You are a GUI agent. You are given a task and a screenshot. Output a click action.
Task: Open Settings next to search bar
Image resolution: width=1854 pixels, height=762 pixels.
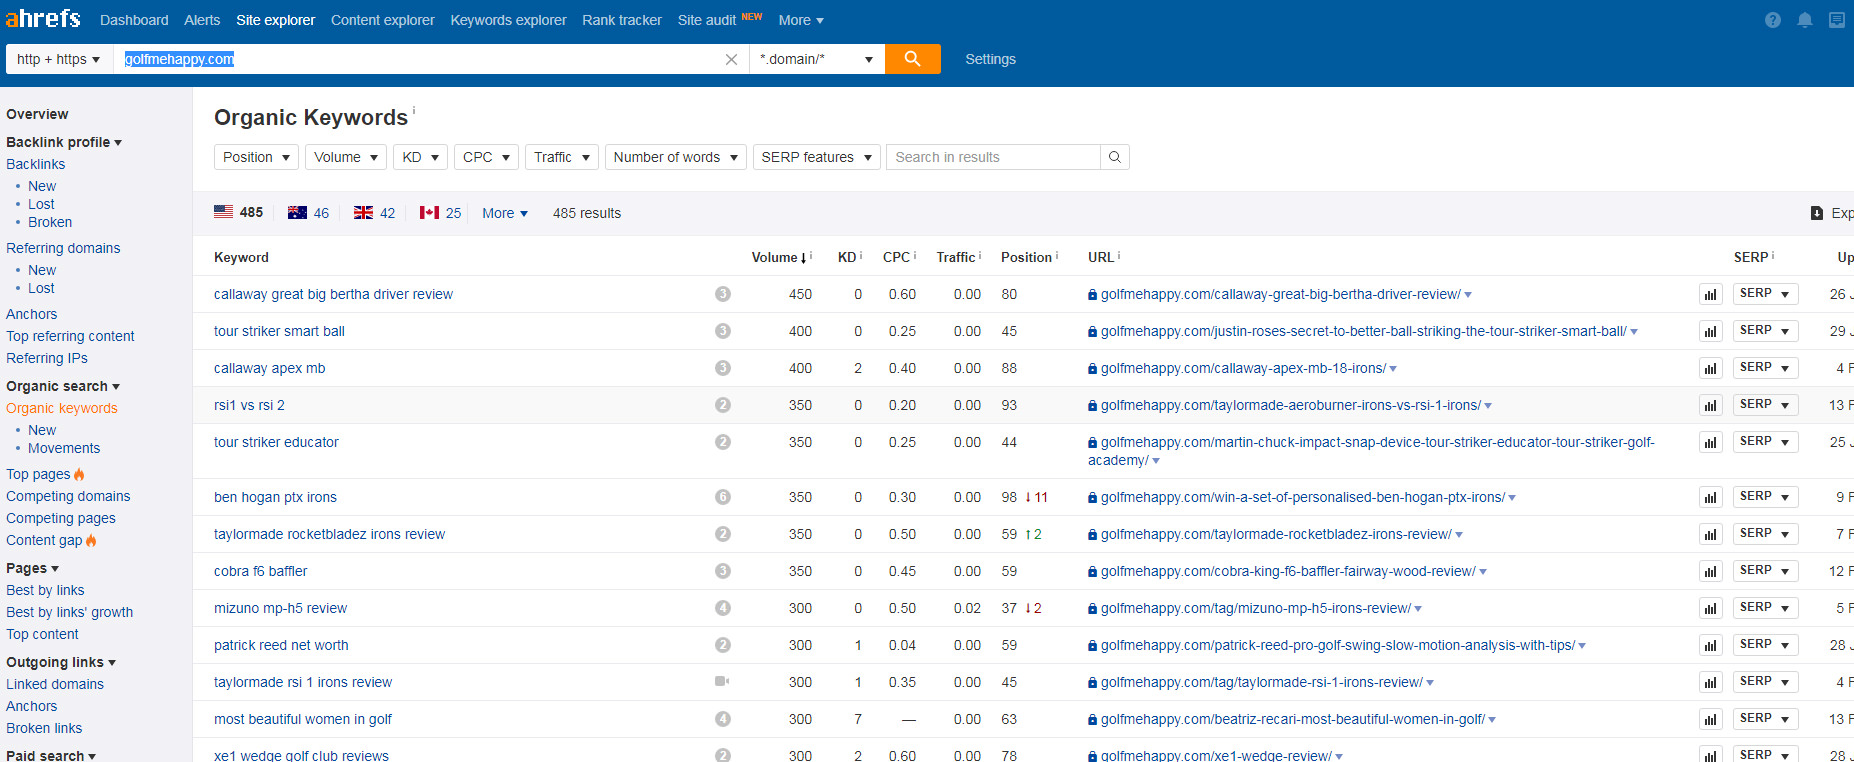point(991,59)
